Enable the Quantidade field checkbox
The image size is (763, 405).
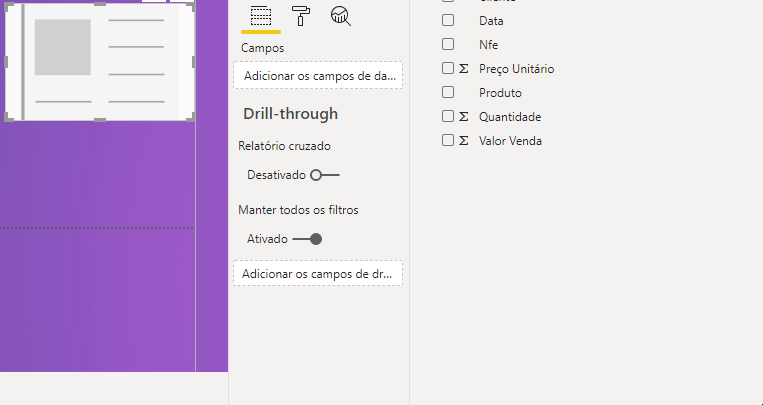click(x=448, y=117)
